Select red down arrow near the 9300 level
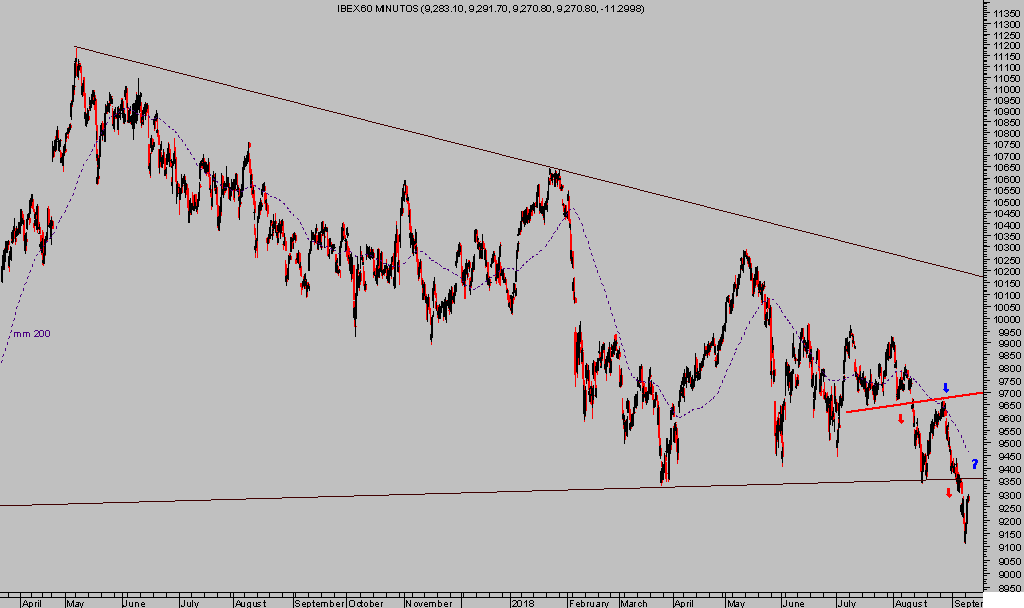Viewport: 1024px width, 608px height. pos(949,491)
